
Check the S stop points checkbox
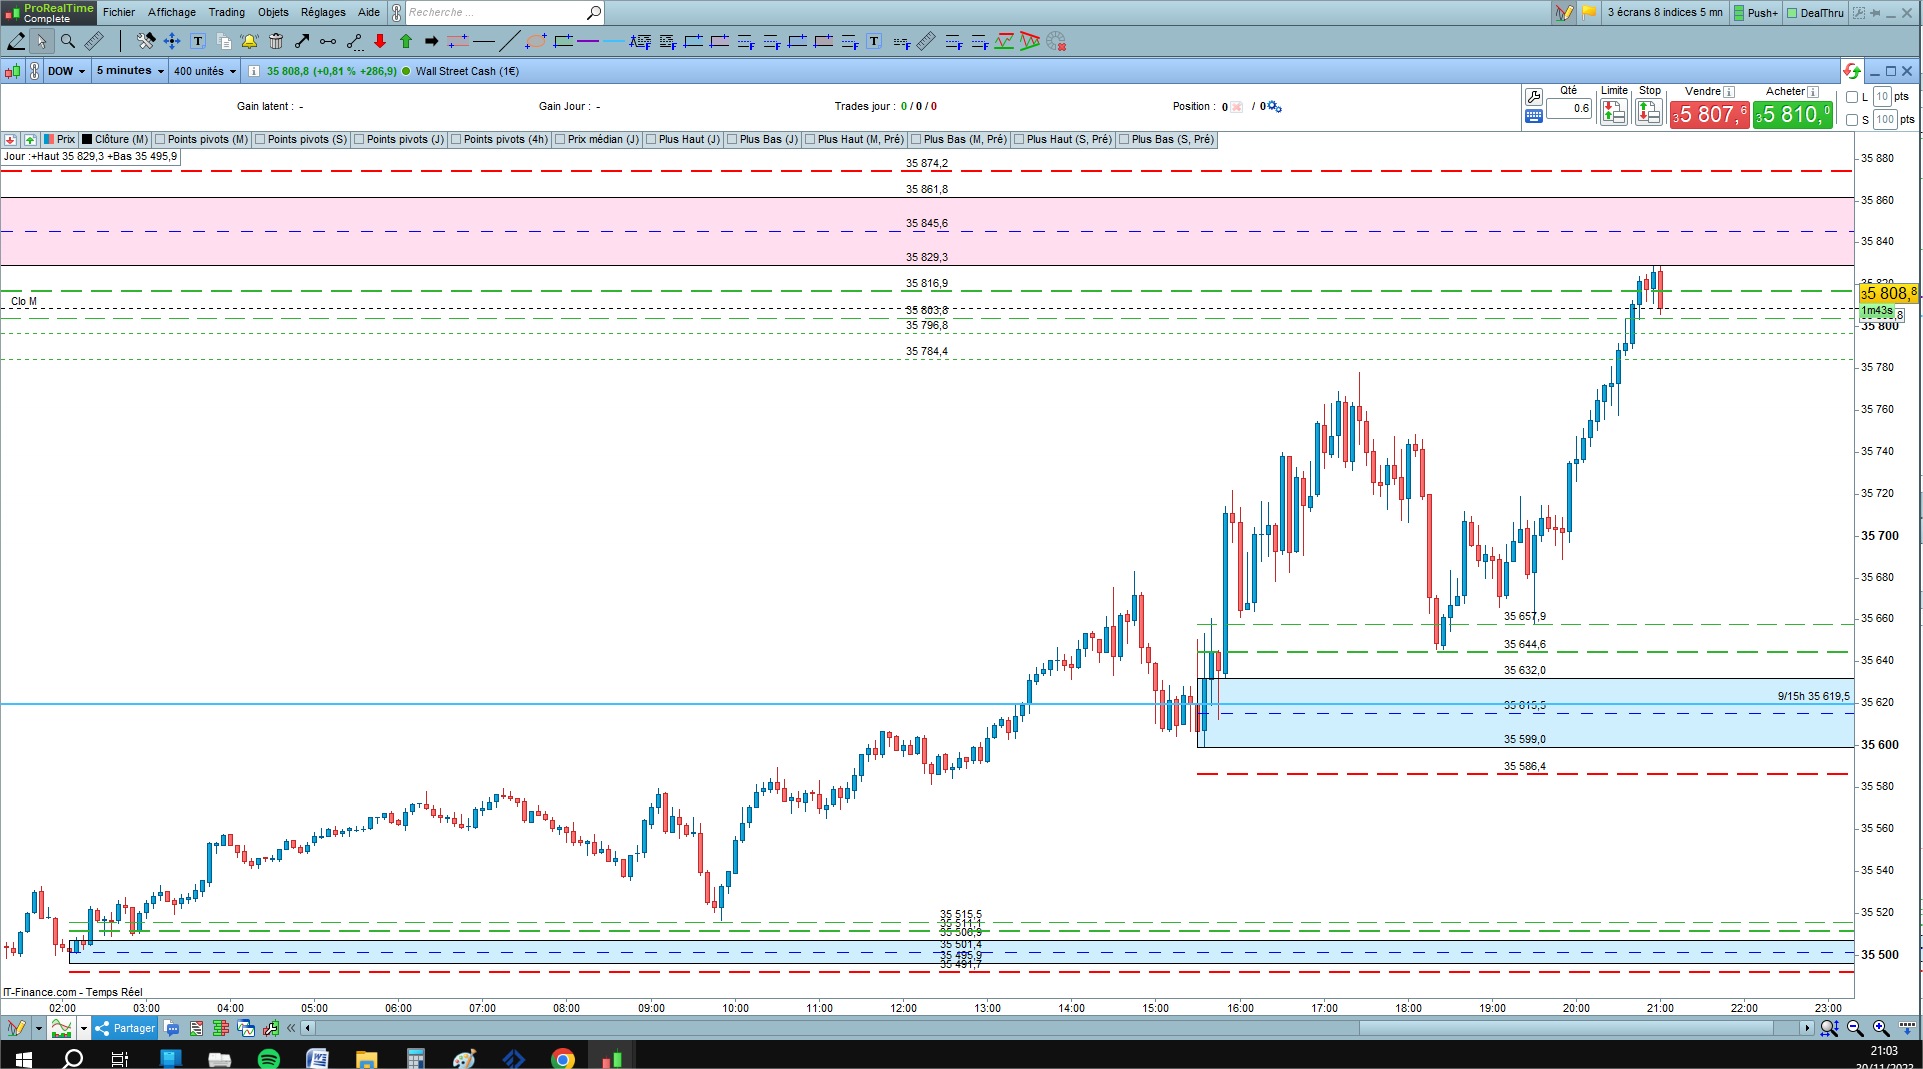coord(1852,120)
